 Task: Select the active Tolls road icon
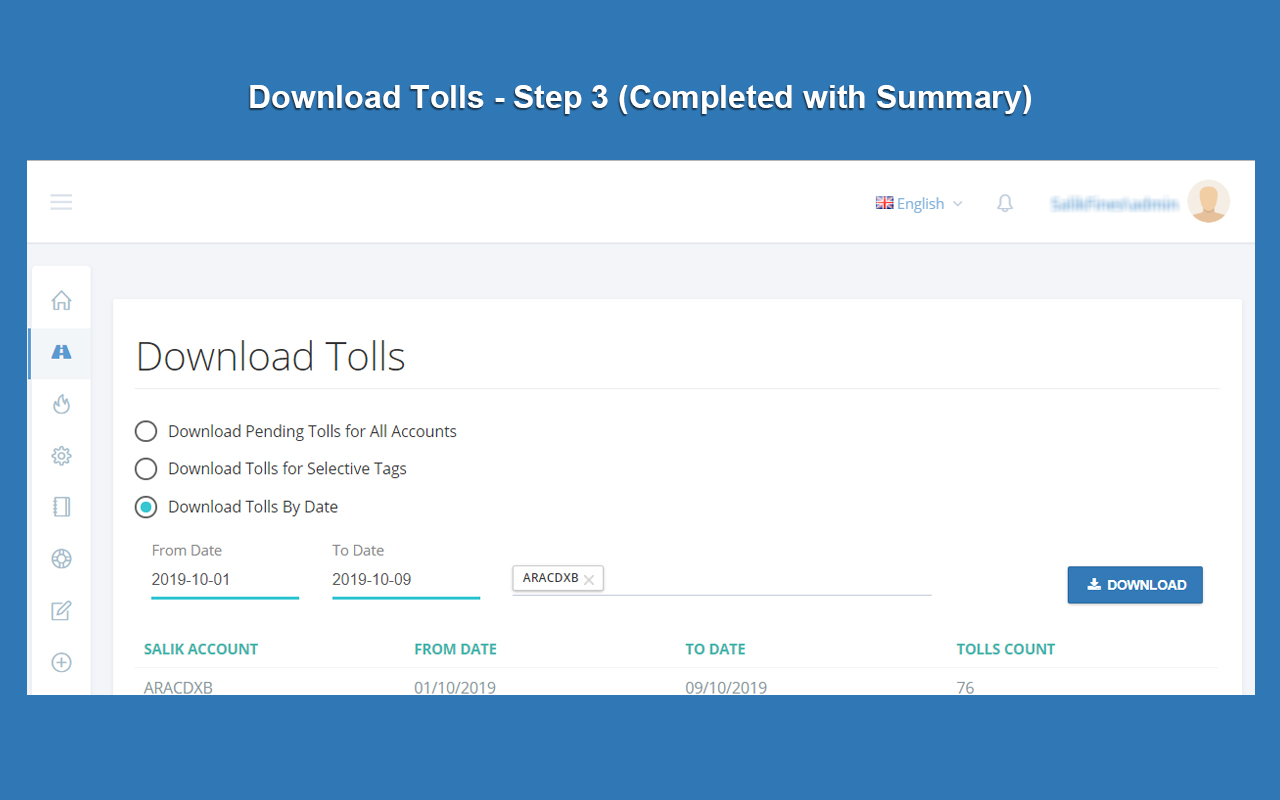click(61, 352)
